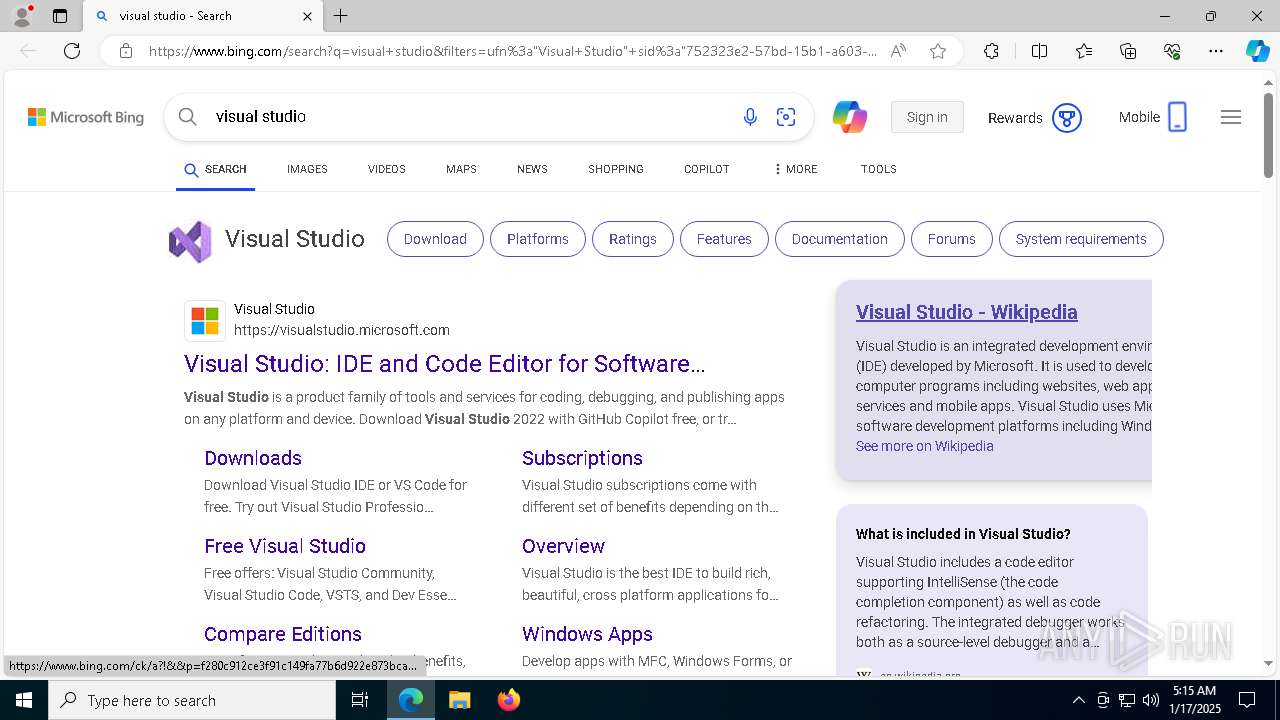Click See more on Wikipedia

pos(925,446)
